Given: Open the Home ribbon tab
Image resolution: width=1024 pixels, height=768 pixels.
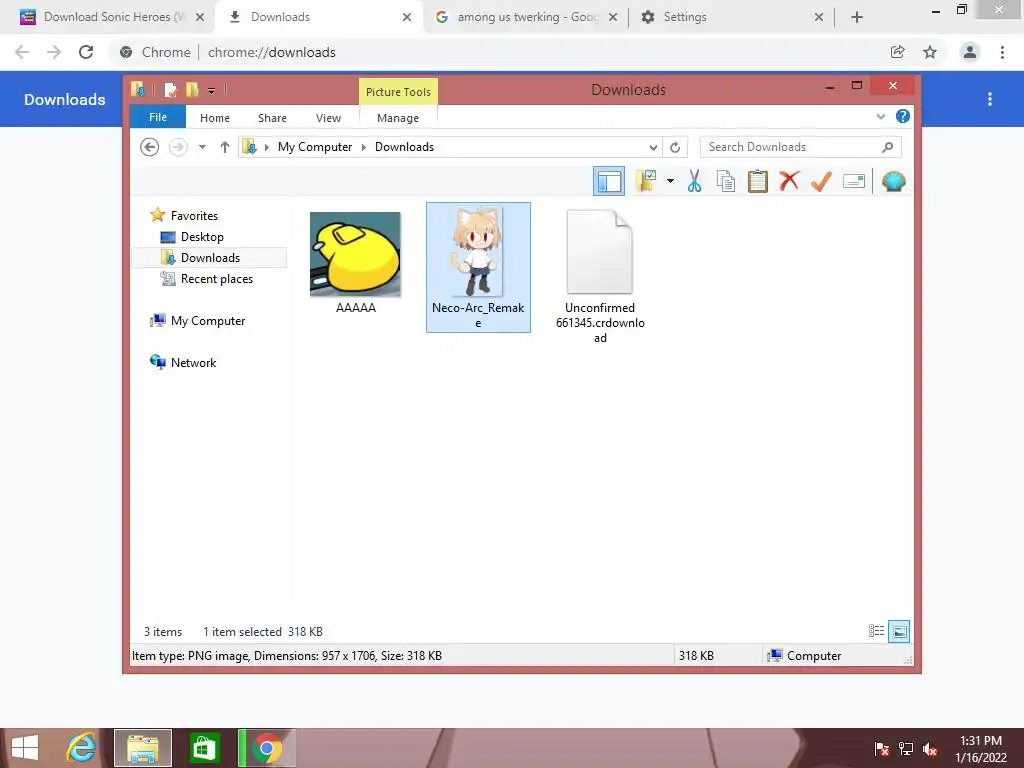Looking at the screenshot, I should point(215,118).
